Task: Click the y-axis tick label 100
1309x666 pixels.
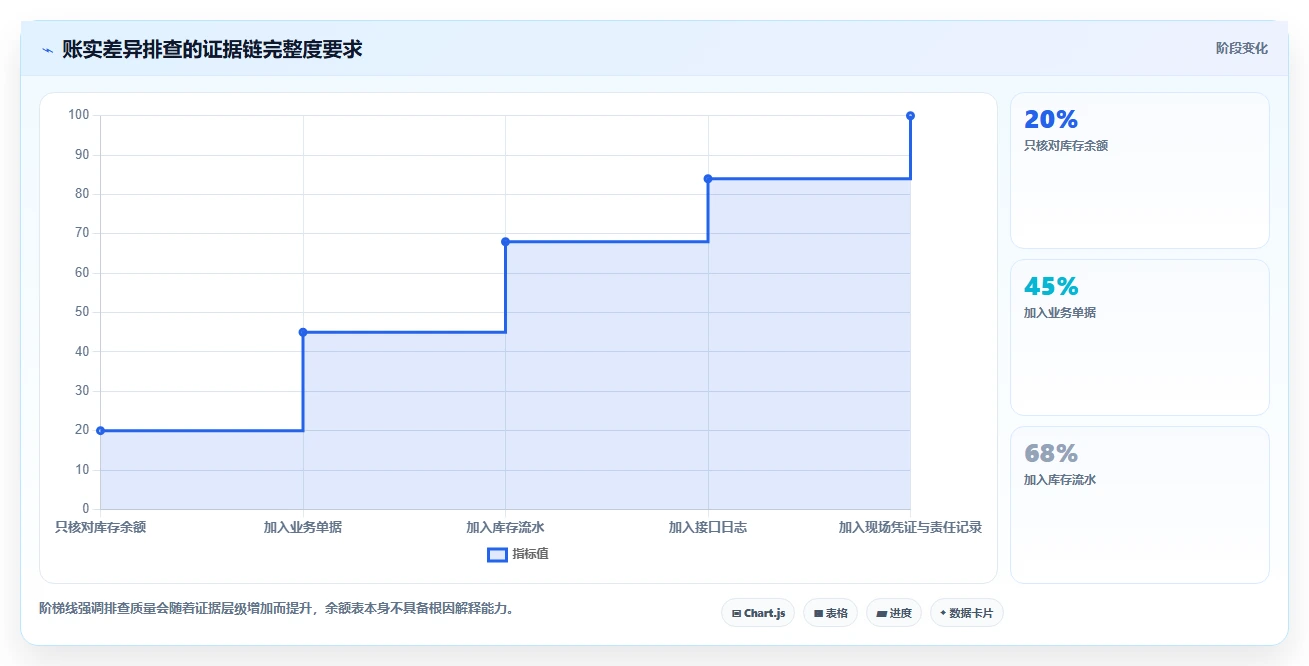Action: [79, 115]
